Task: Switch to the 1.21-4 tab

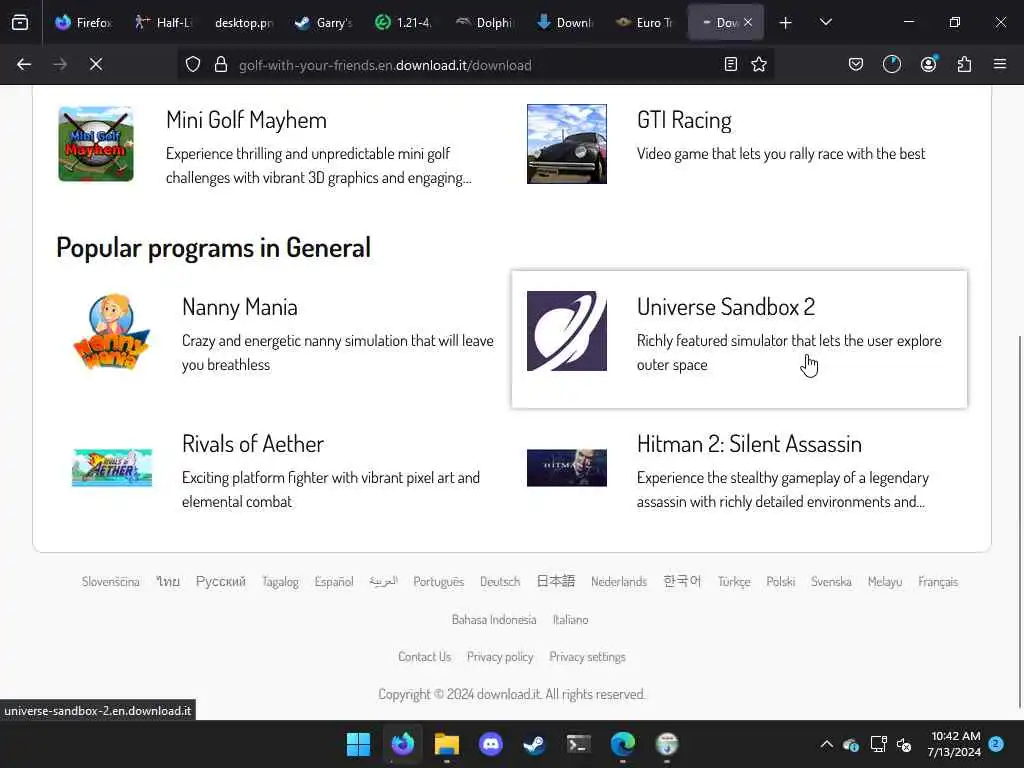Action: click(403, 22)
